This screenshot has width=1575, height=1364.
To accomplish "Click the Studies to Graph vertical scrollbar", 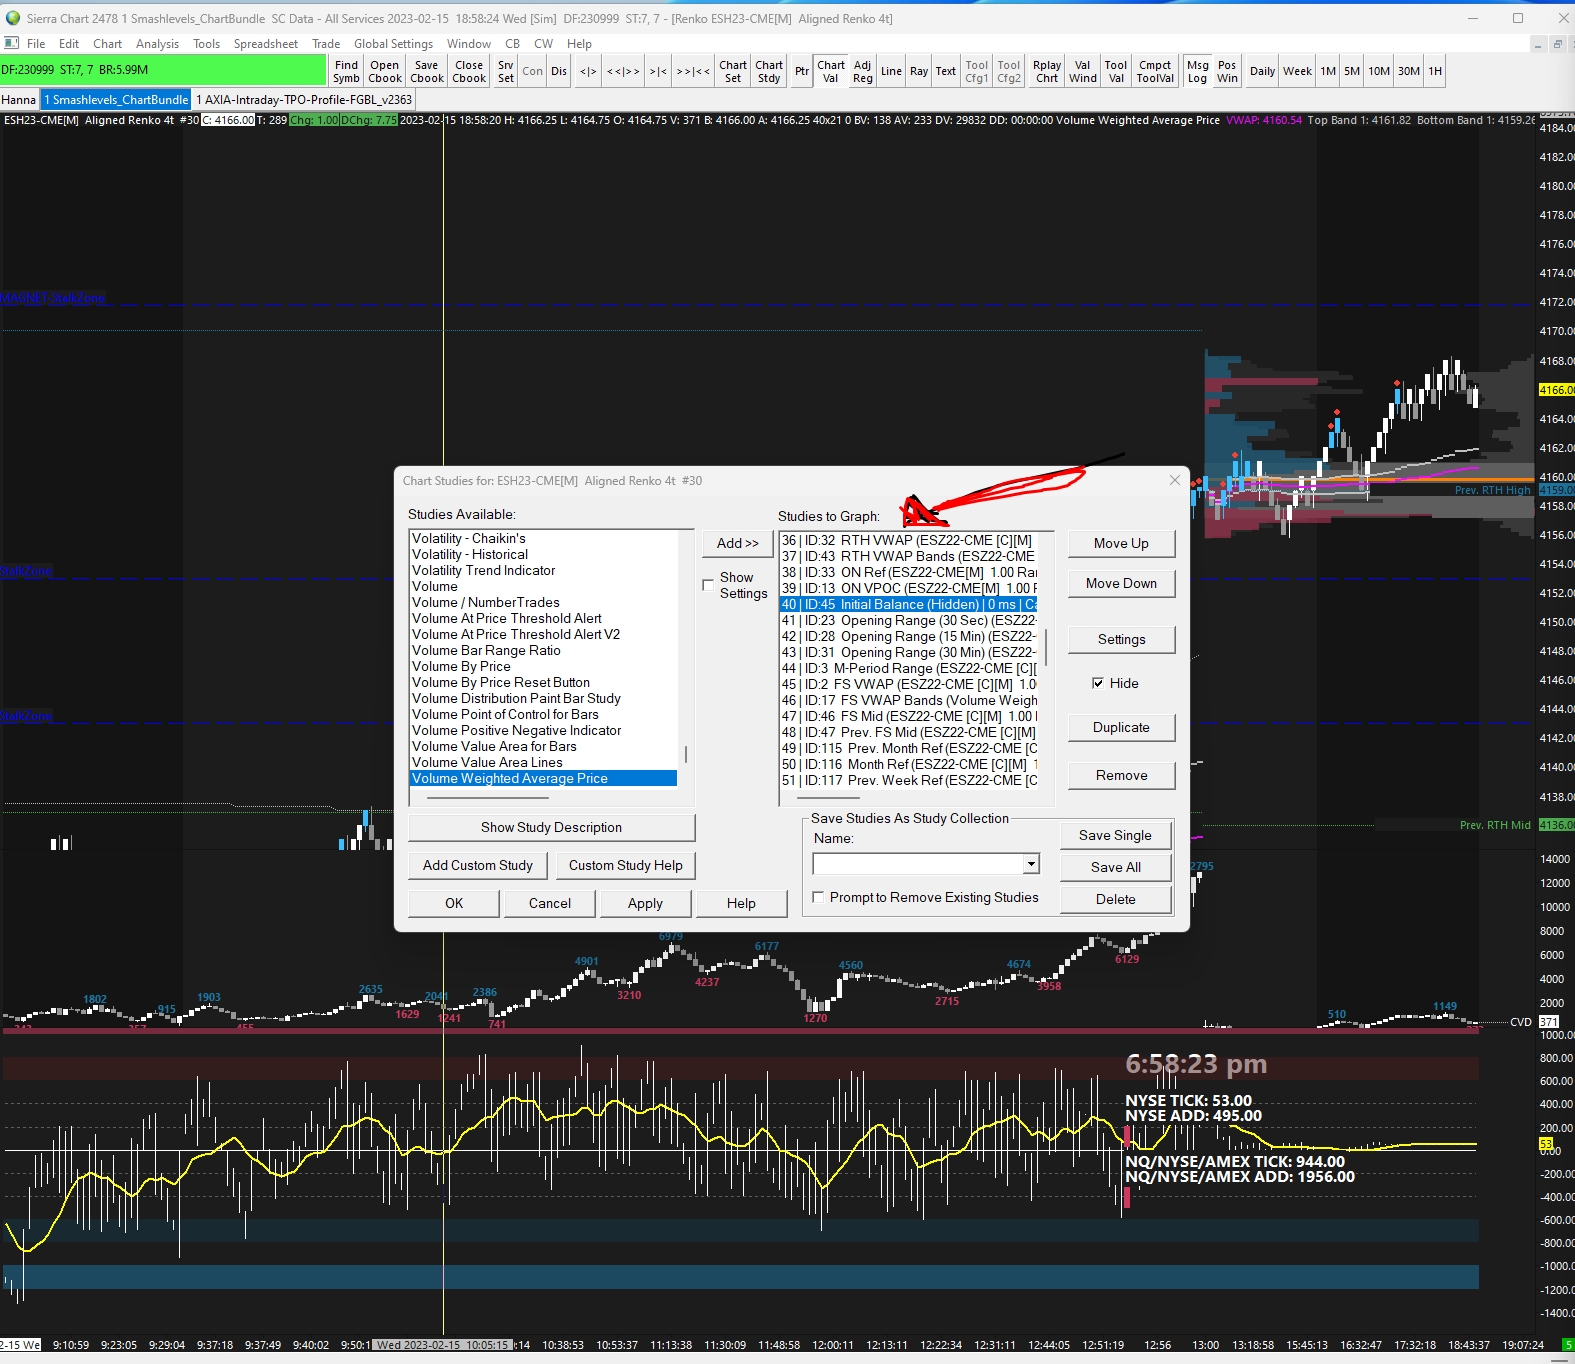I will [x=1046, y=648].
